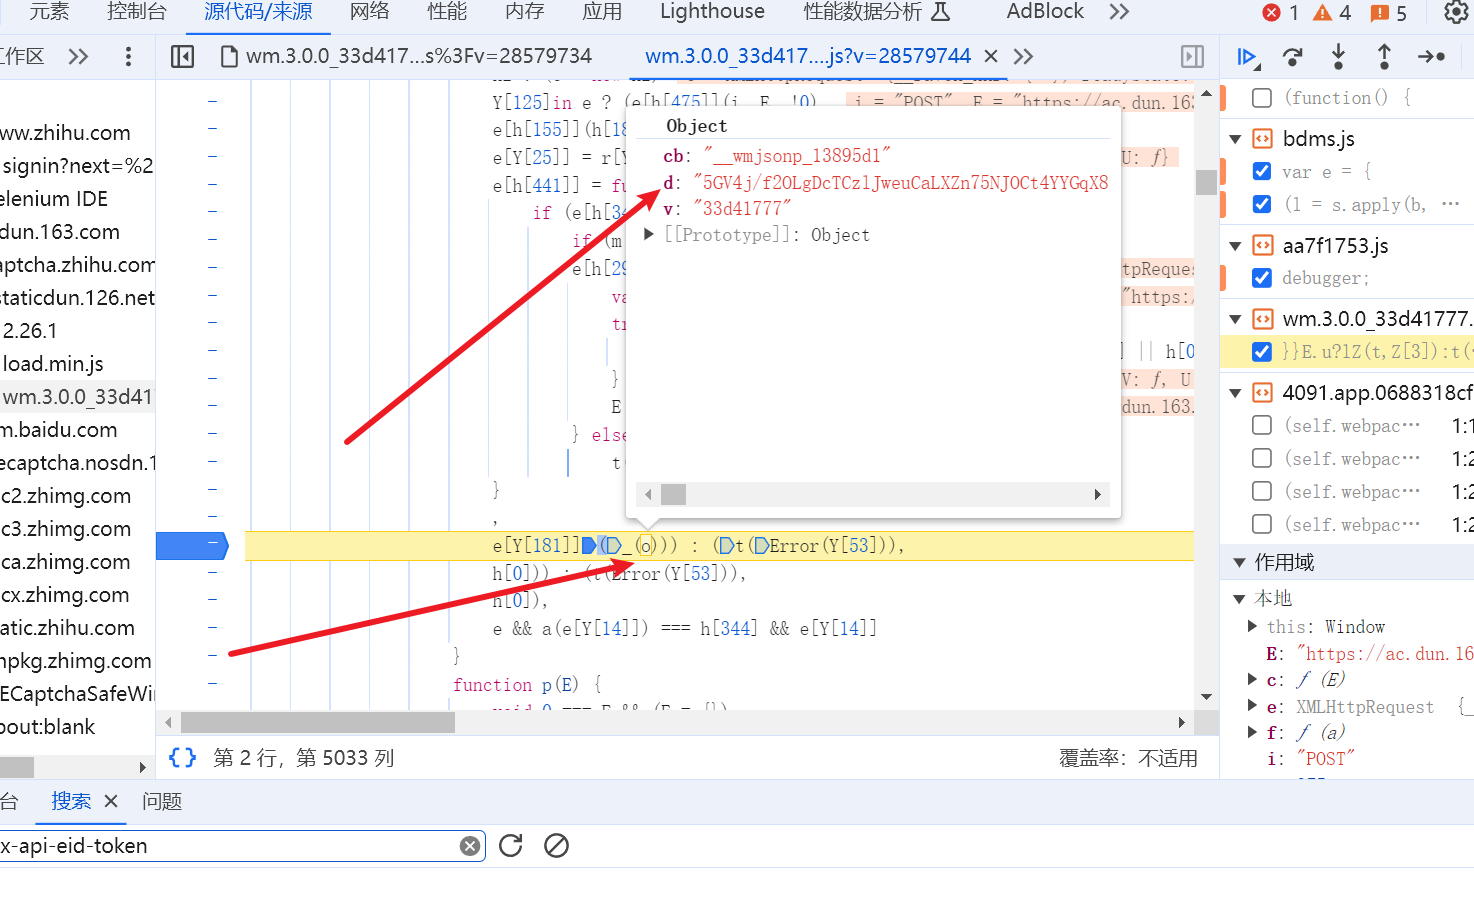The image size is (1474, 910).
Task: Click the popup horizontal scrollbar thumb
Action: point(674,494)
